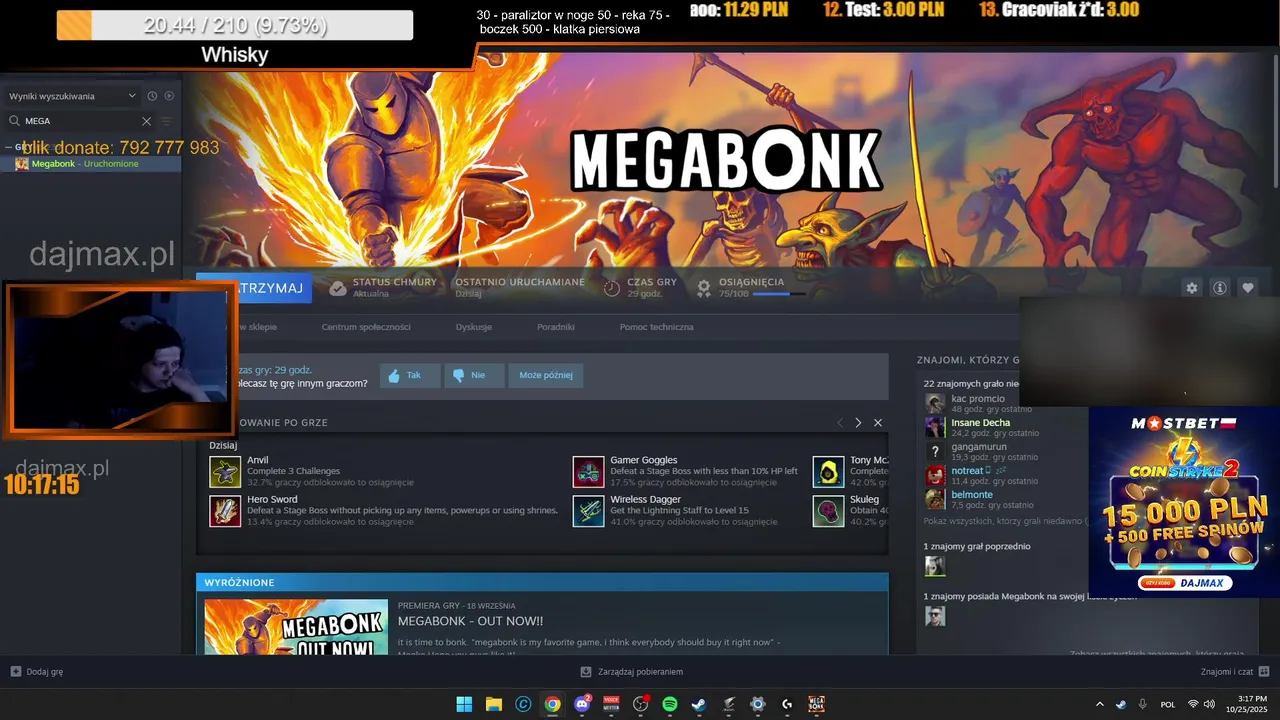Click Status chmury cloud status

coord(383,288)
